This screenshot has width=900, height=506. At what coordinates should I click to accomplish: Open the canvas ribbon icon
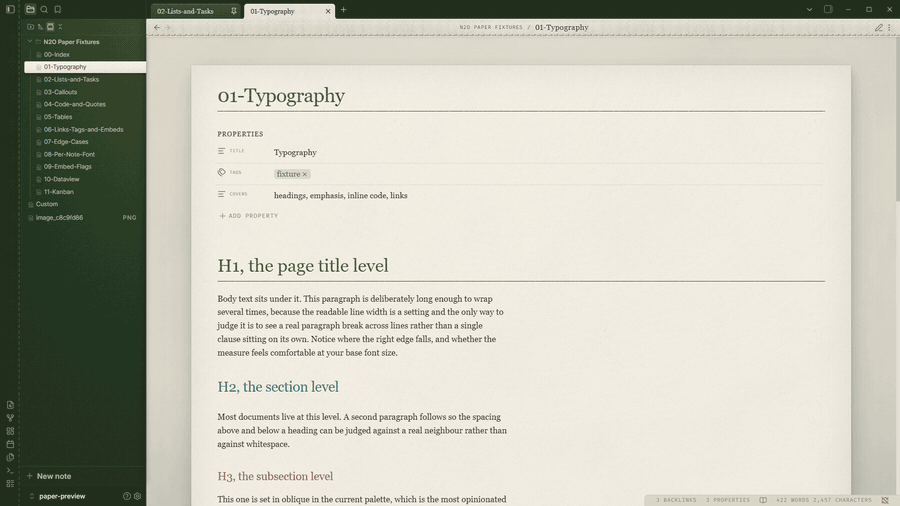click(x=10, y=431)
